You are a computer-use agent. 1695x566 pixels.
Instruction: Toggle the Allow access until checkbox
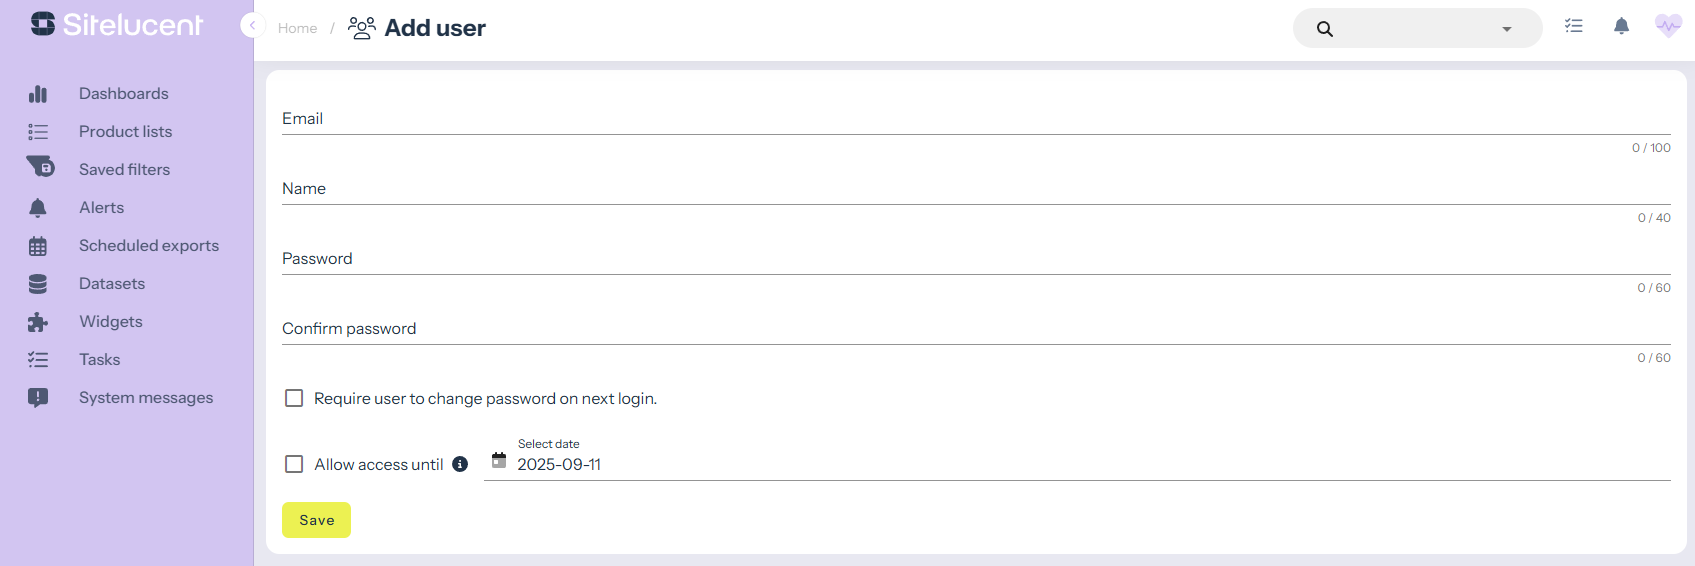[294, 464]
